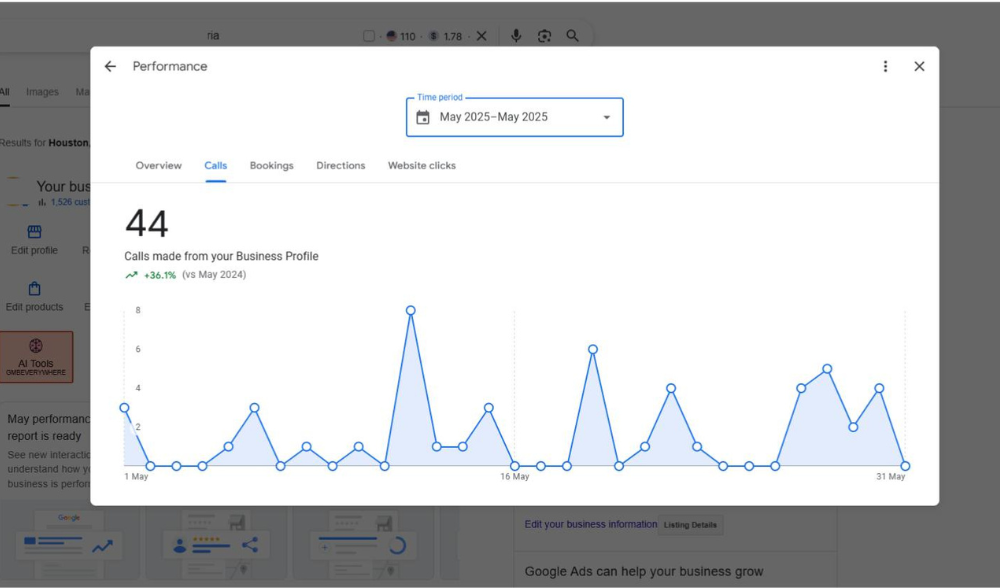This screenshot has width=1000, height=588.
Task: Expand the Time period dropdown arrow
Action: (606, 118)
